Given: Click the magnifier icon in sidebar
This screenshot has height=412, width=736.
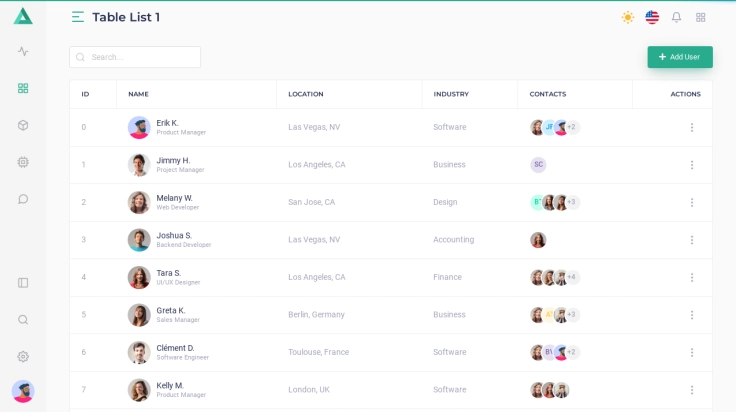Looking at the screenshot, I should click(23, 320).
